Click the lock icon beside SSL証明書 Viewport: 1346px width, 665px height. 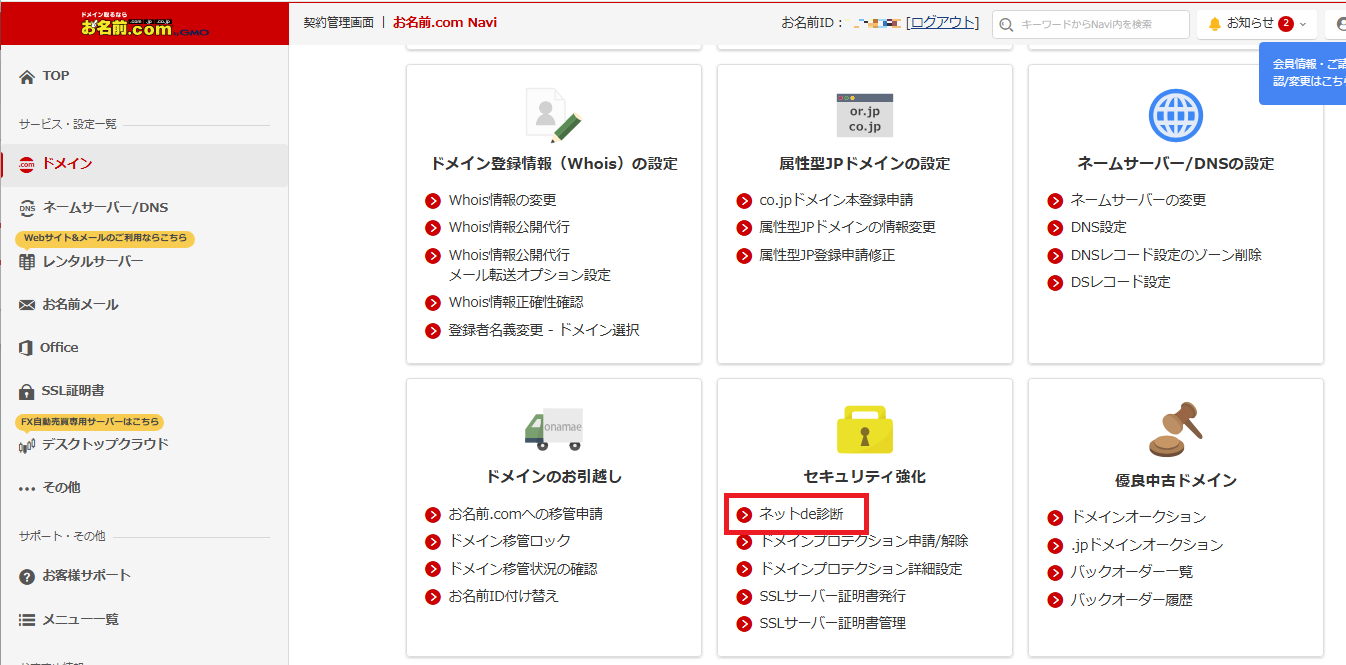(27, 391)
